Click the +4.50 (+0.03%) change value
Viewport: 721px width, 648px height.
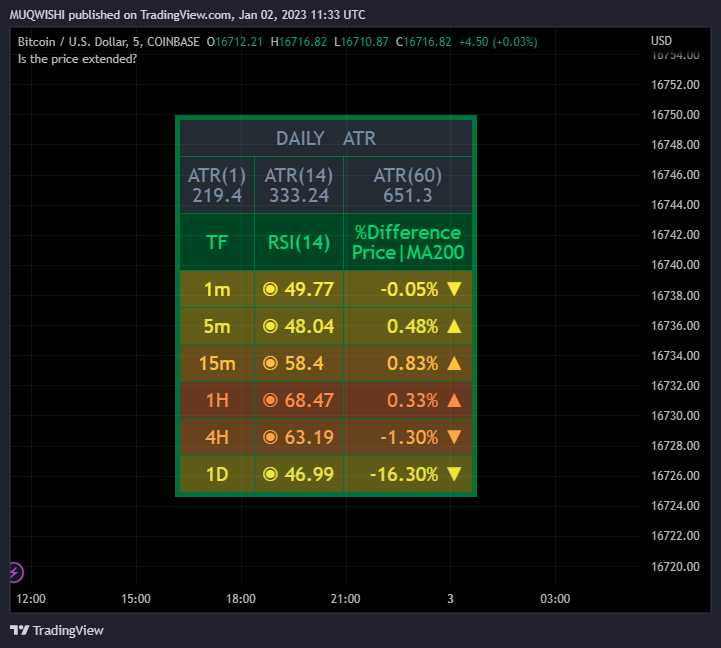[x=498, y=42]
